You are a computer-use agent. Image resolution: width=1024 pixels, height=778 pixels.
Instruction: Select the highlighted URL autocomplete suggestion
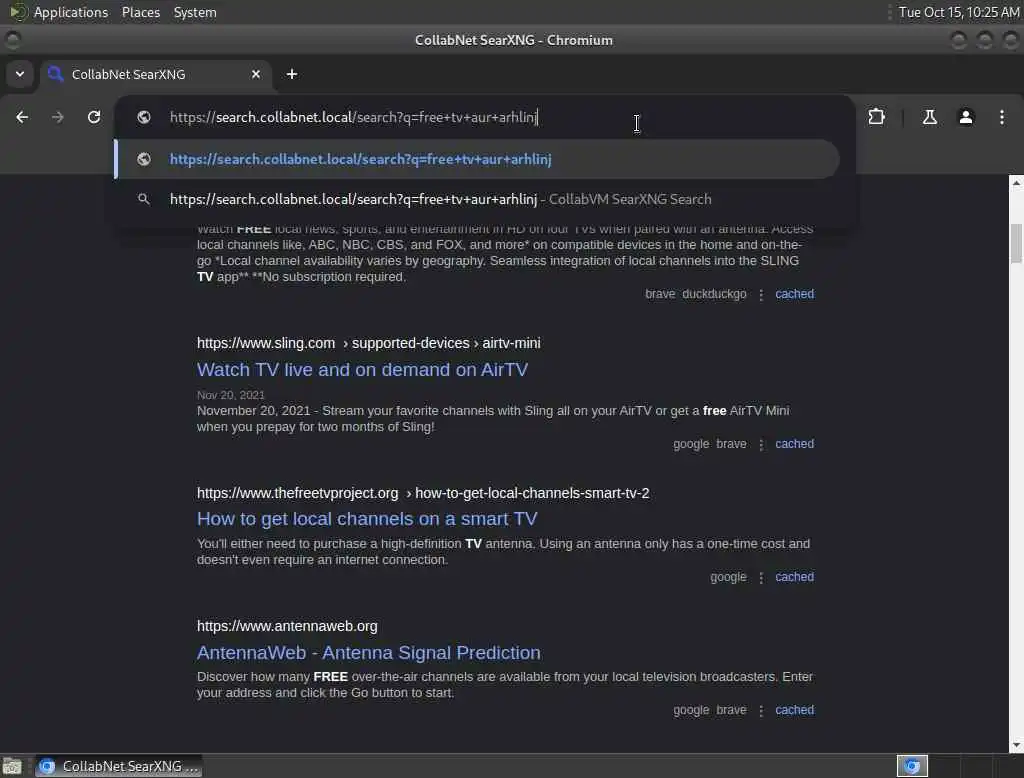click(x=477, y=159)
